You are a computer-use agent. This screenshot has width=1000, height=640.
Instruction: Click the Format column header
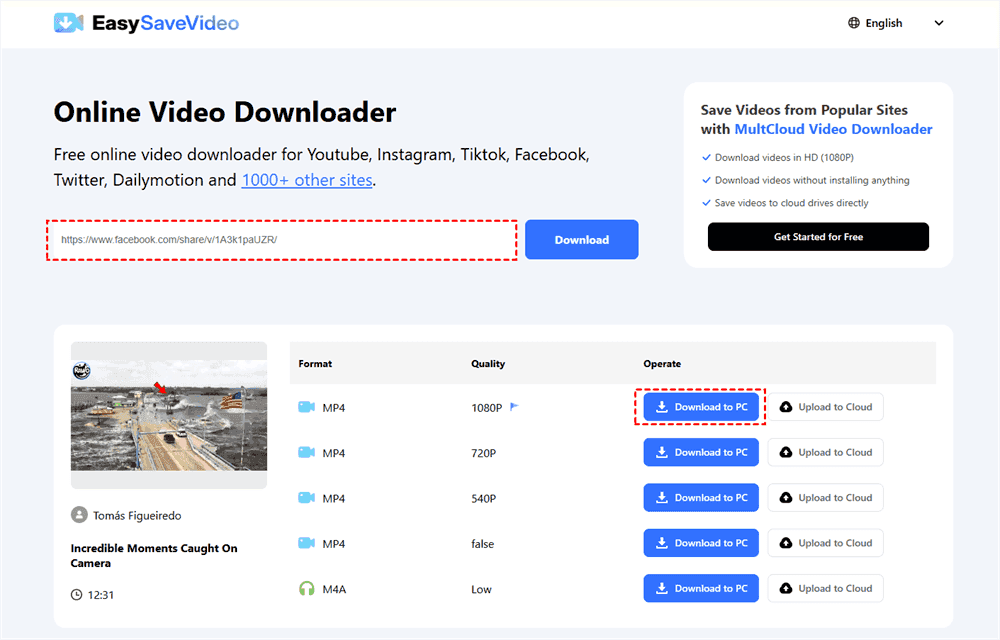click(315, 363)
